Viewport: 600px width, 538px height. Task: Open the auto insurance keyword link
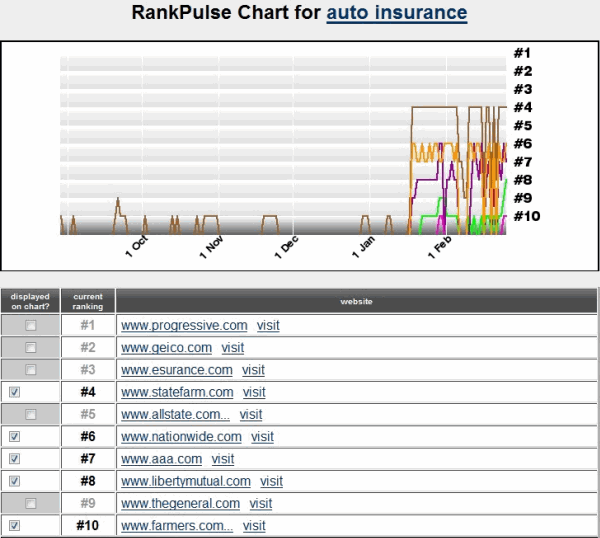[397, 13]
